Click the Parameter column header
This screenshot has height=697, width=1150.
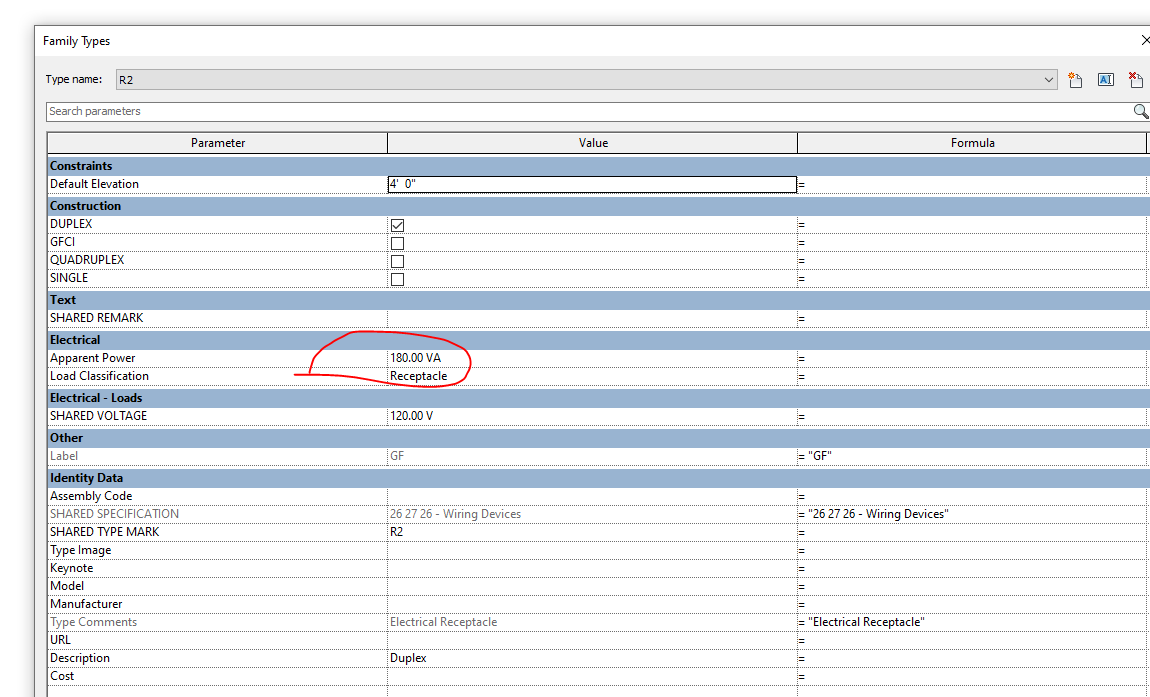click(217, 142)
